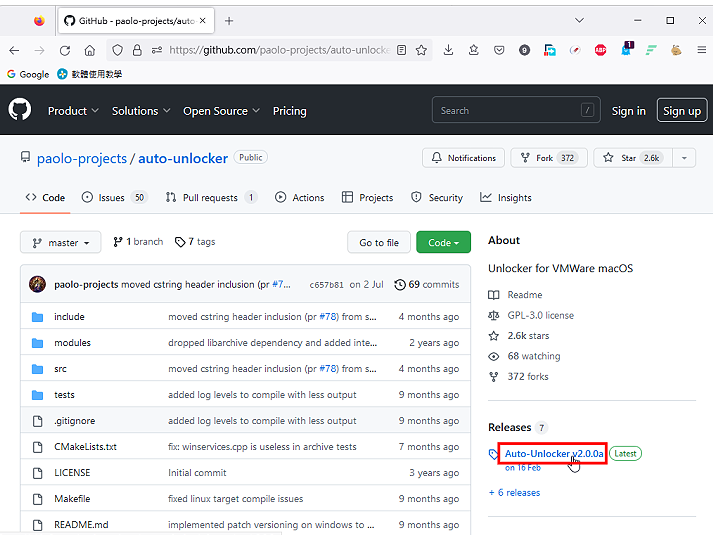View the 2.6k stars link

pyautogui.click(x=519, y=335)
